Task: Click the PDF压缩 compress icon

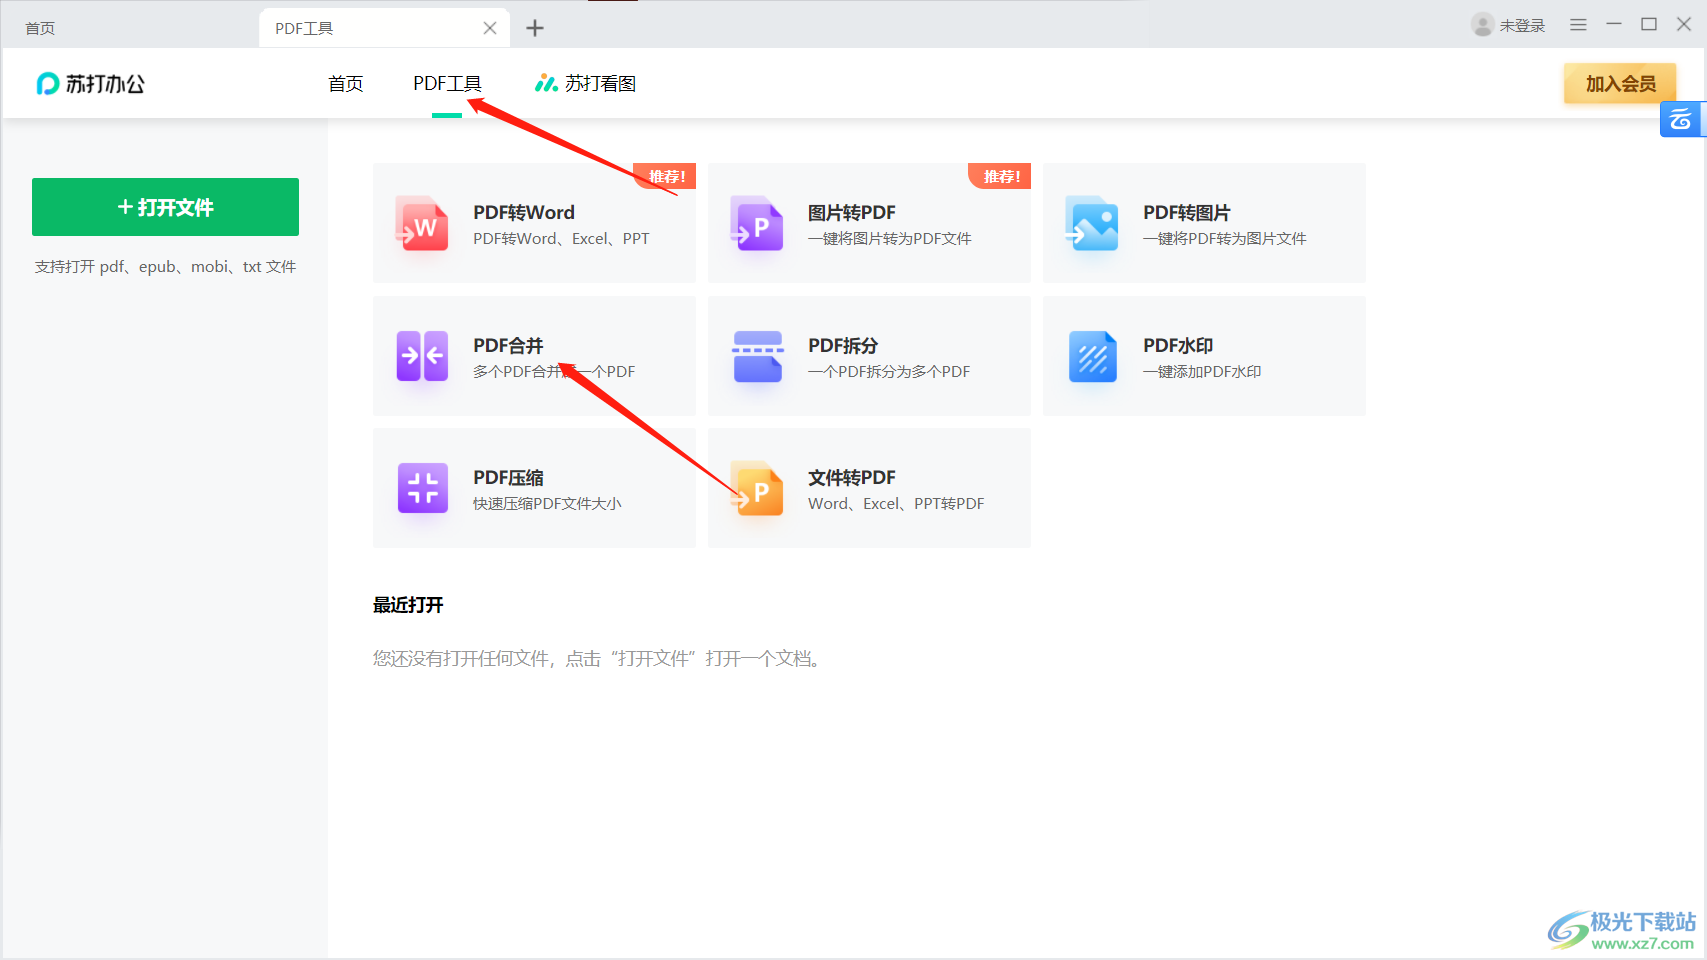Action: point(422,488)
